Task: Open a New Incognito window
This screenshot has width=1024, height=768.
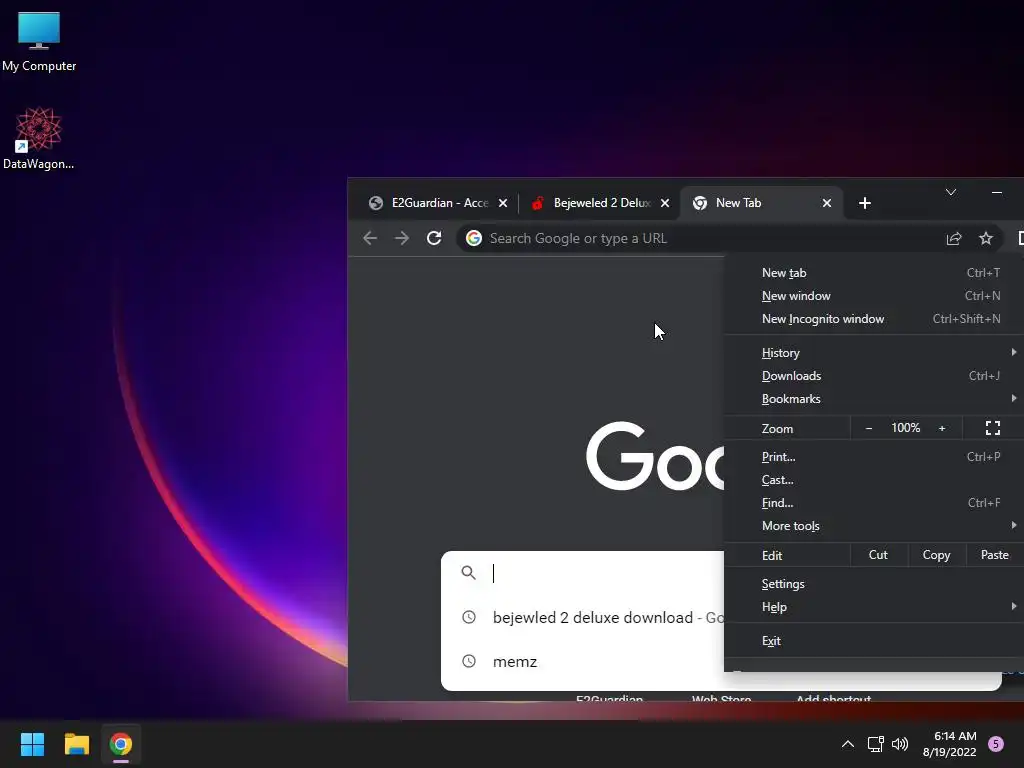Action: pos(875,319)
